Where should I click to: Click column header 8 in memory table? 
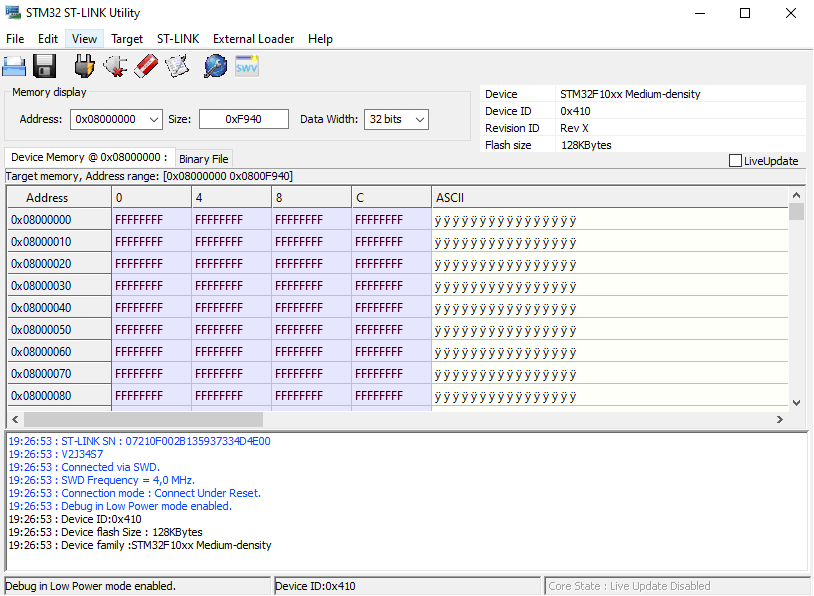pos(311,198)
